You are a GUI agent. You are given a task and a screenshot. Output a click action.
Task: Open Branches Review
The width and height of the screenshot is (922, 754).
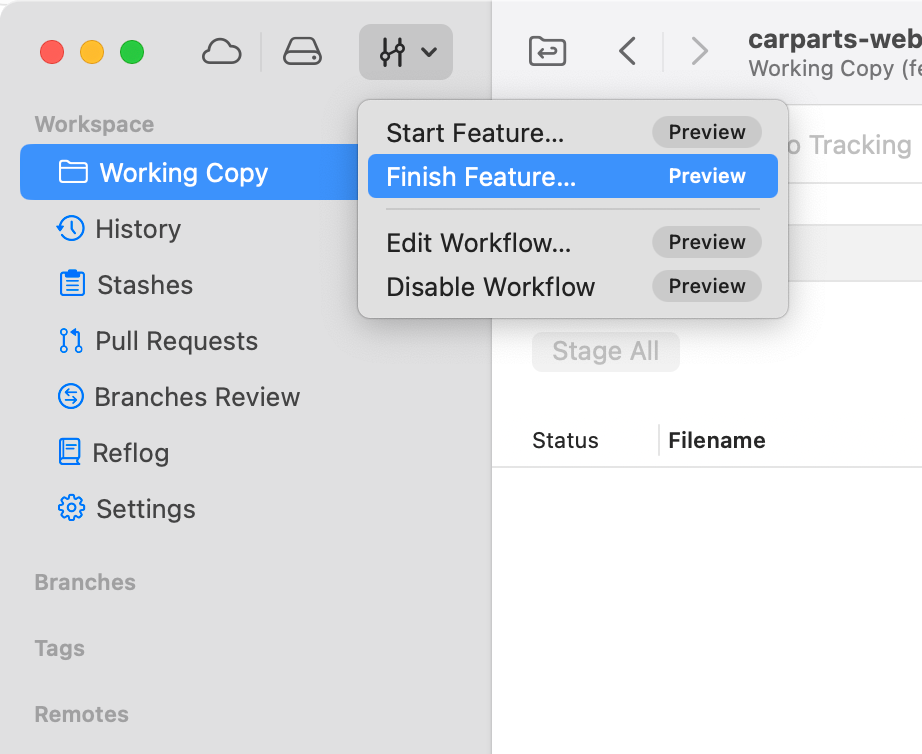click(196, 397)
